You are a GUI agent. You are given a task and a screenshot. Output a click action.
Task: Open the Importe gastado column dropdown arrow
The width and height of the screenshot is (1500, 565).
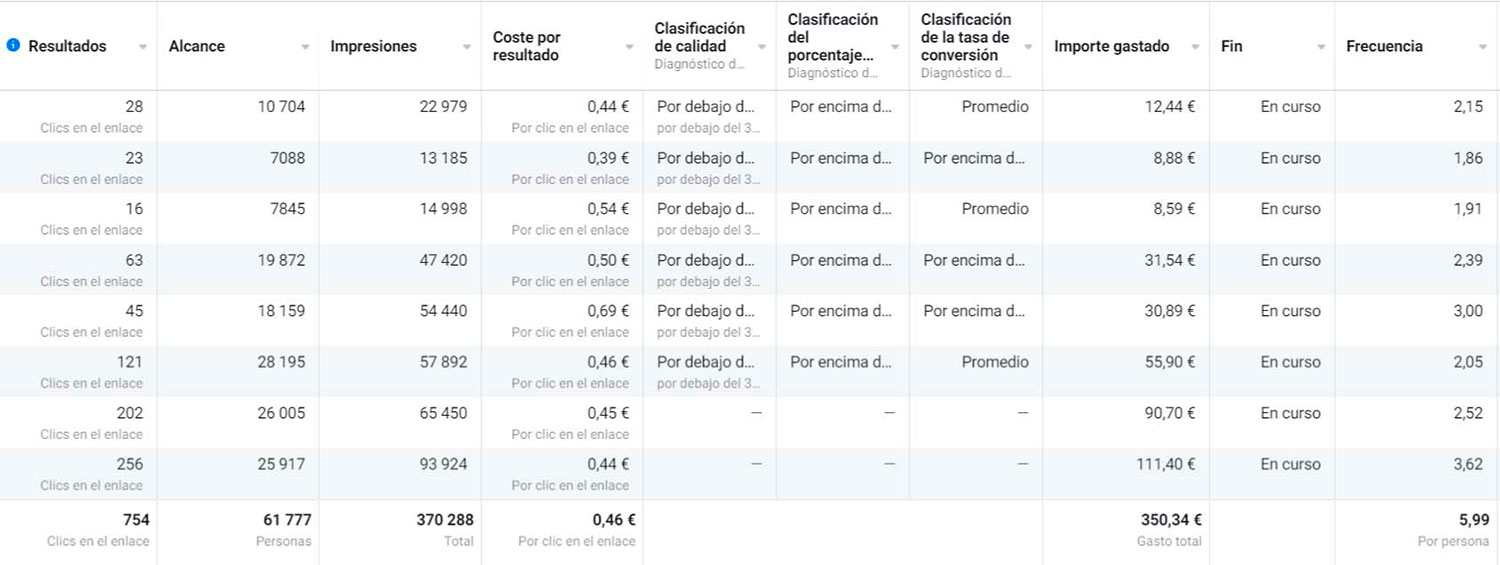1195,47
